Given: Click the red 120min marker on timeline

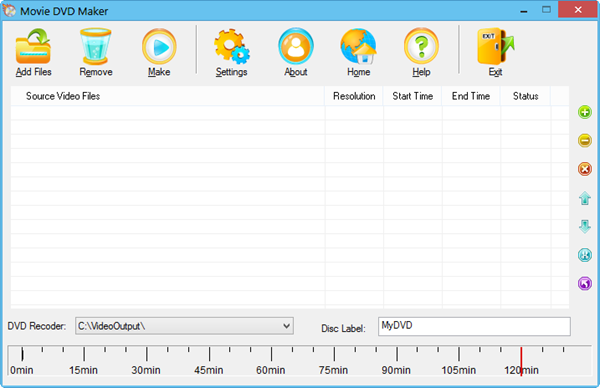Looking at the screenshot, I should tap(521, 361).
